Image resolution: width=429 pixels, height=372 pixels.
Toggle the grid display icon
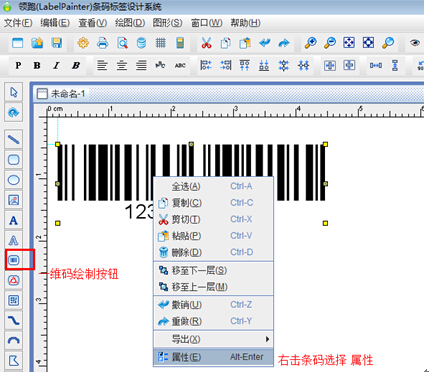click(161, 43)
